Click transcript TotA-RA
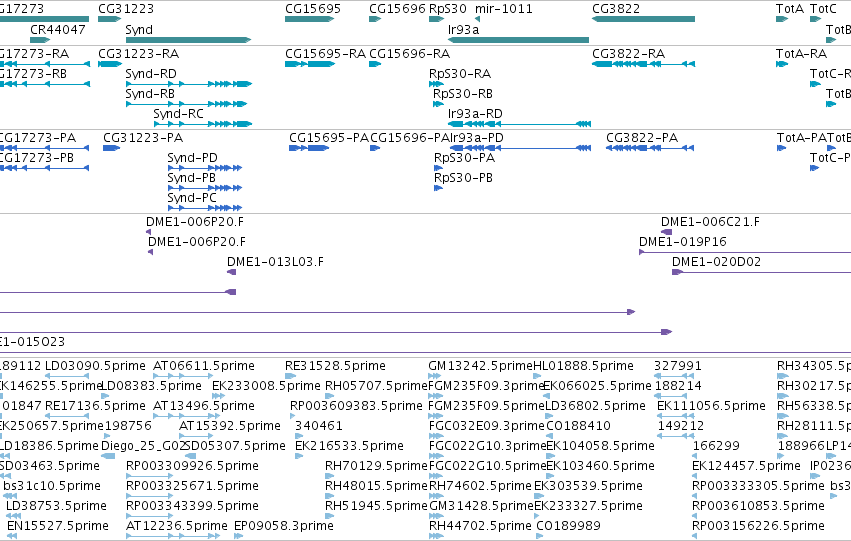This screenshot has height=541, width=851. (x=782, y=64)
